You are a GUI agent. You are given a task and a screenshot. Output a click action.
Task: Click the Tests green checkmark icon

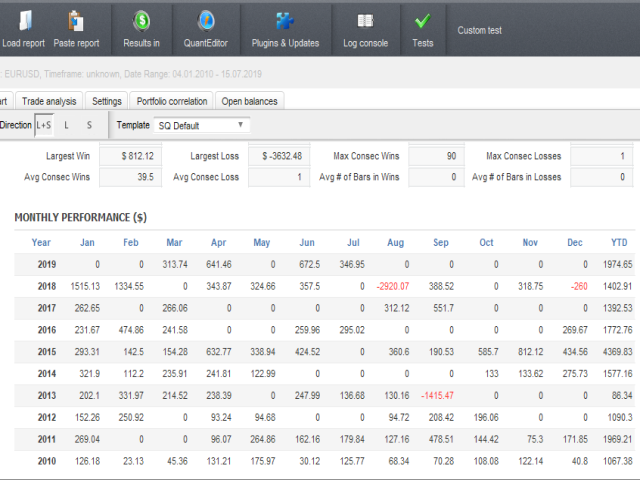point(422,21)
